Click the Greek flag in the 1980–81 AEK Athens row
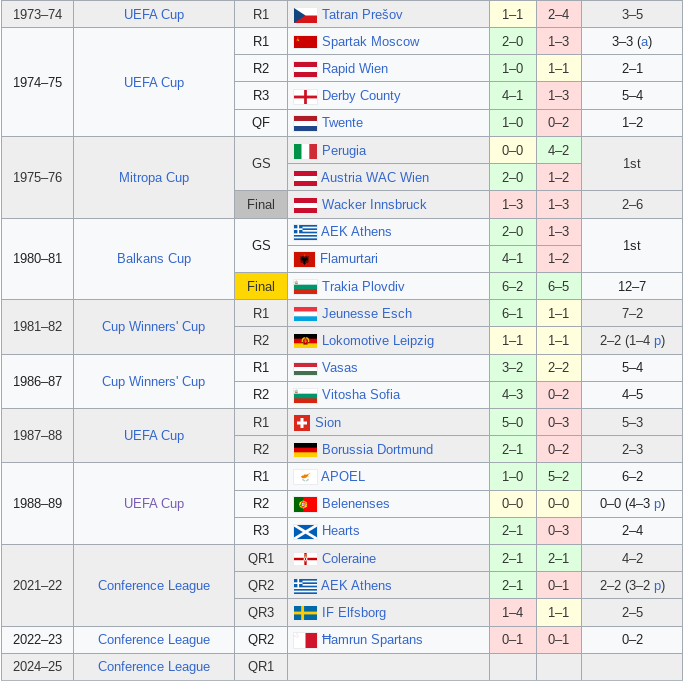Screen dimensions: 688x681 tap(305, 233)
